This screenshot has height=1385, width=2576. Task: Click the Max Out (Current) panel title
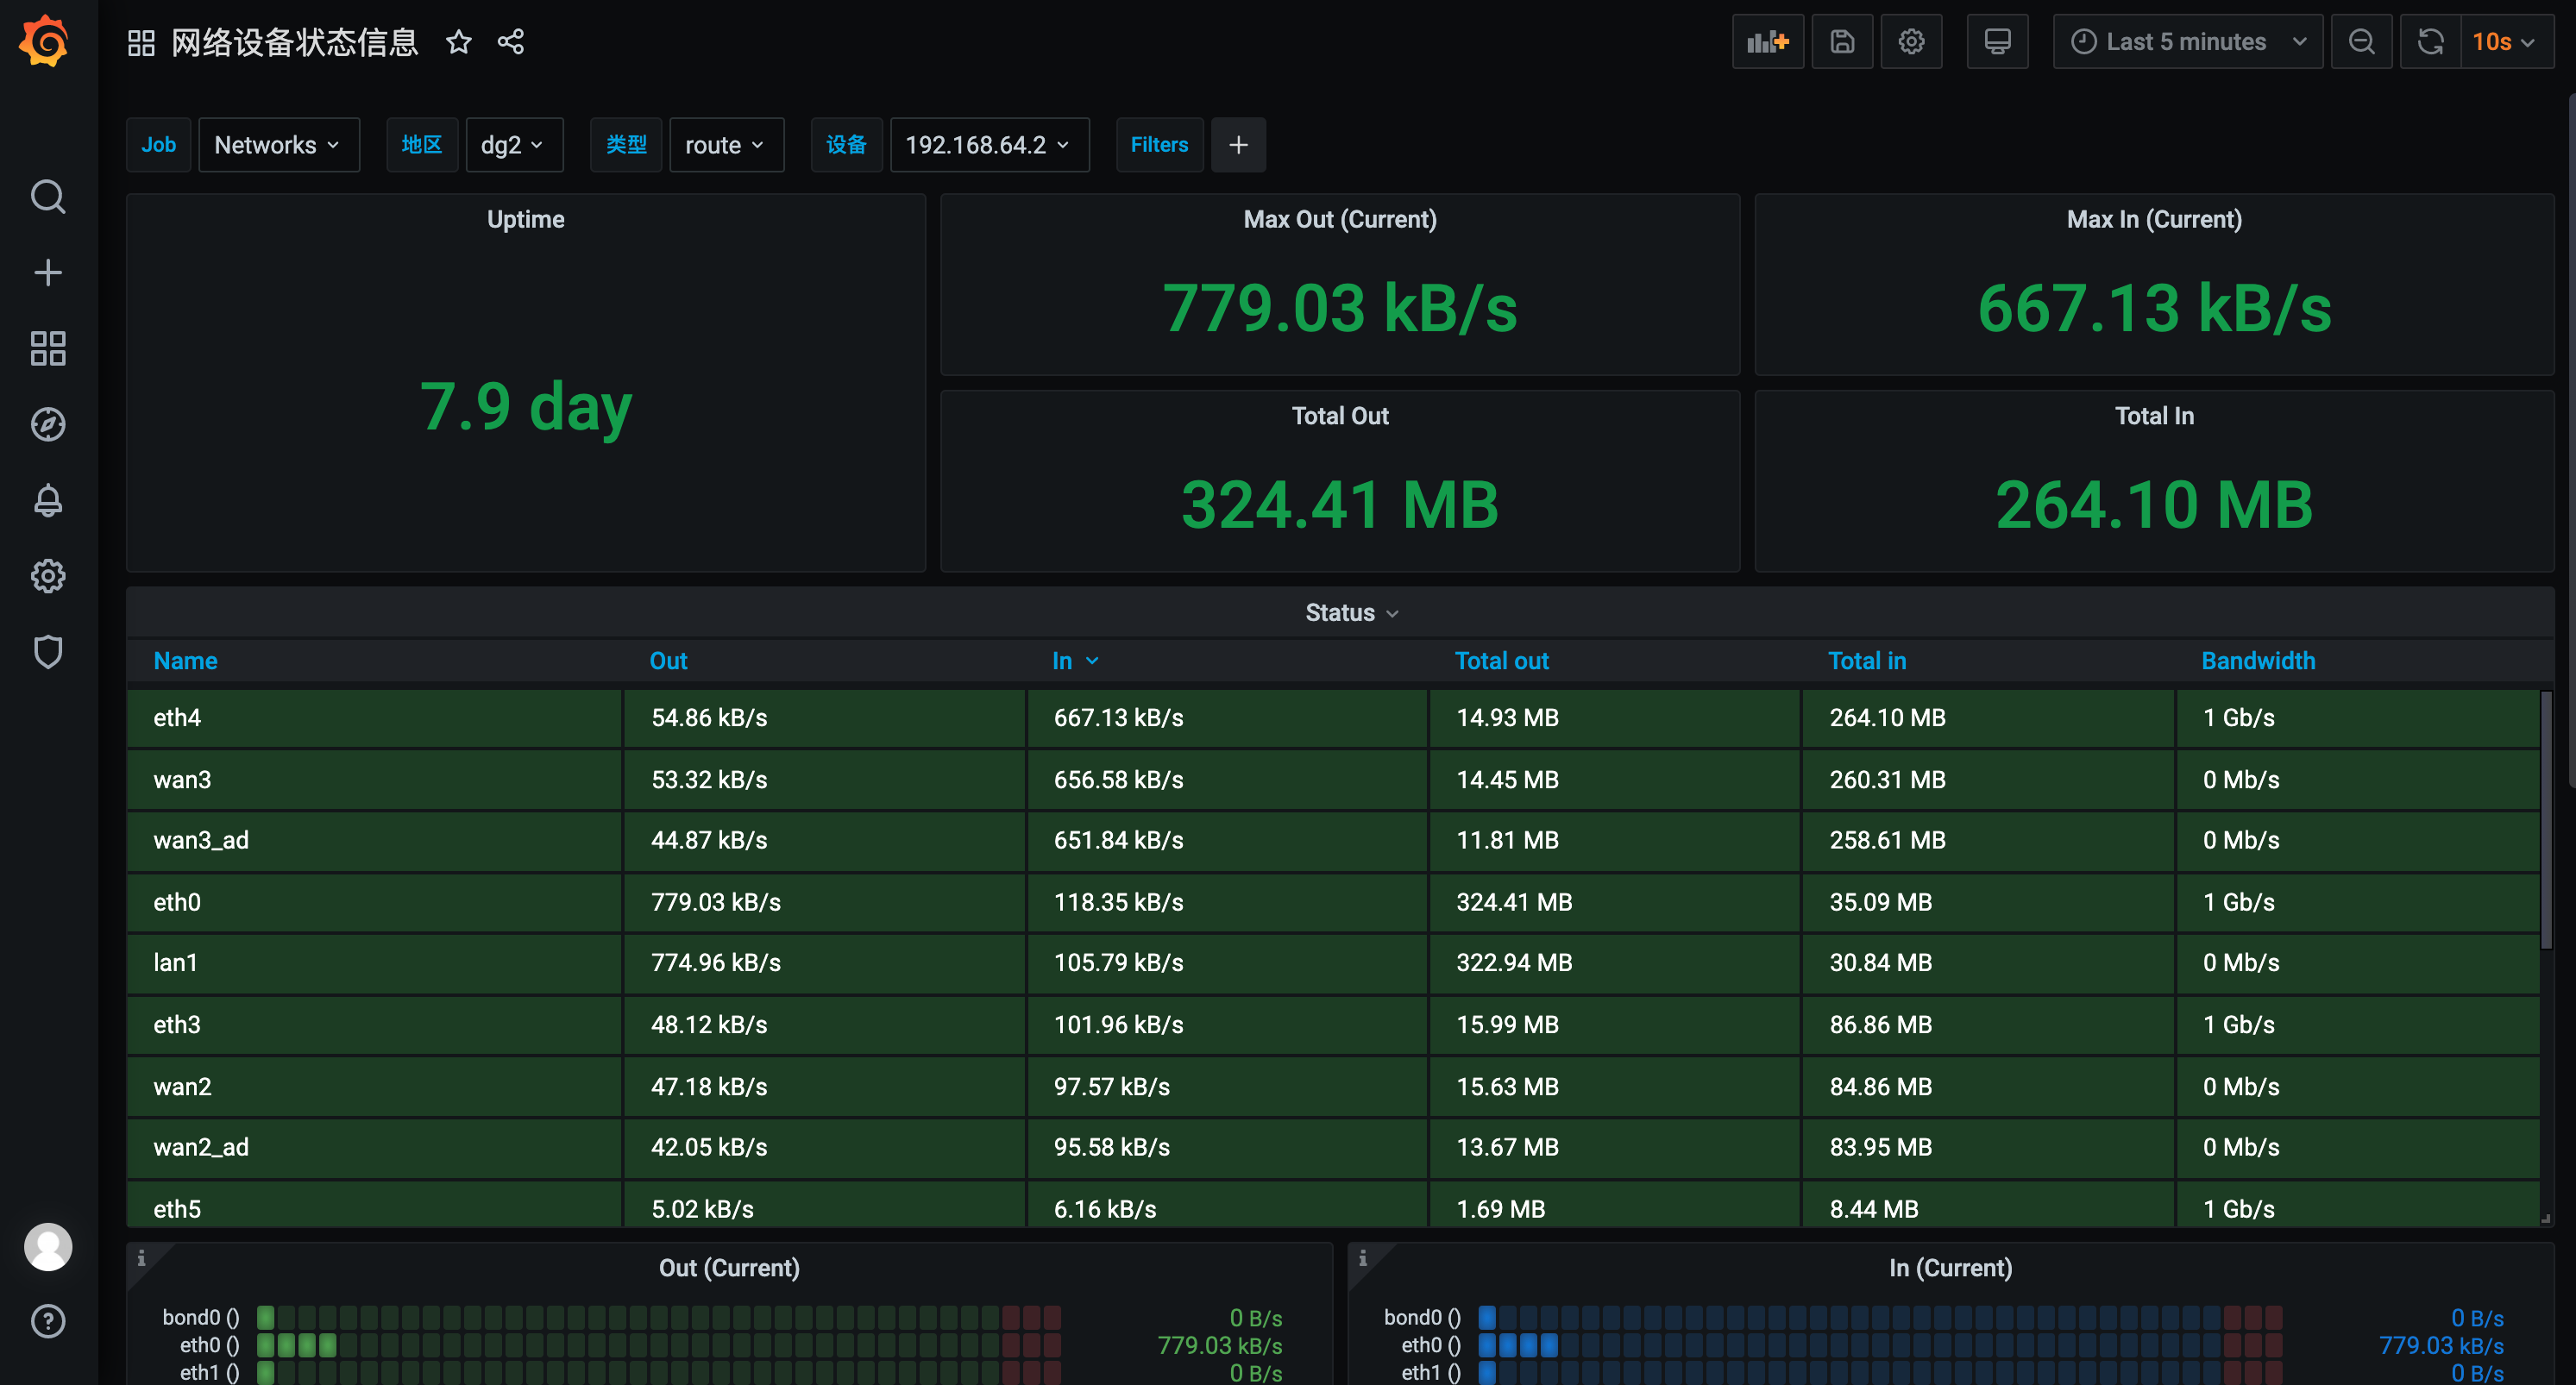coord(1340,220)
